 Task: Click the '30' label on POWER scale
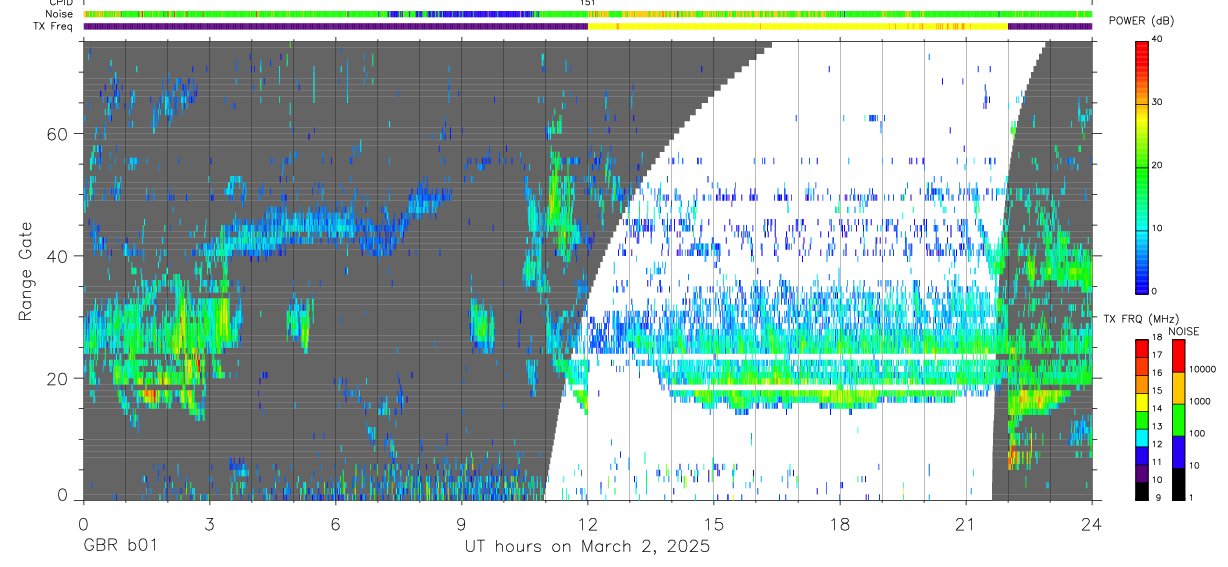(x=1158, y=103)
